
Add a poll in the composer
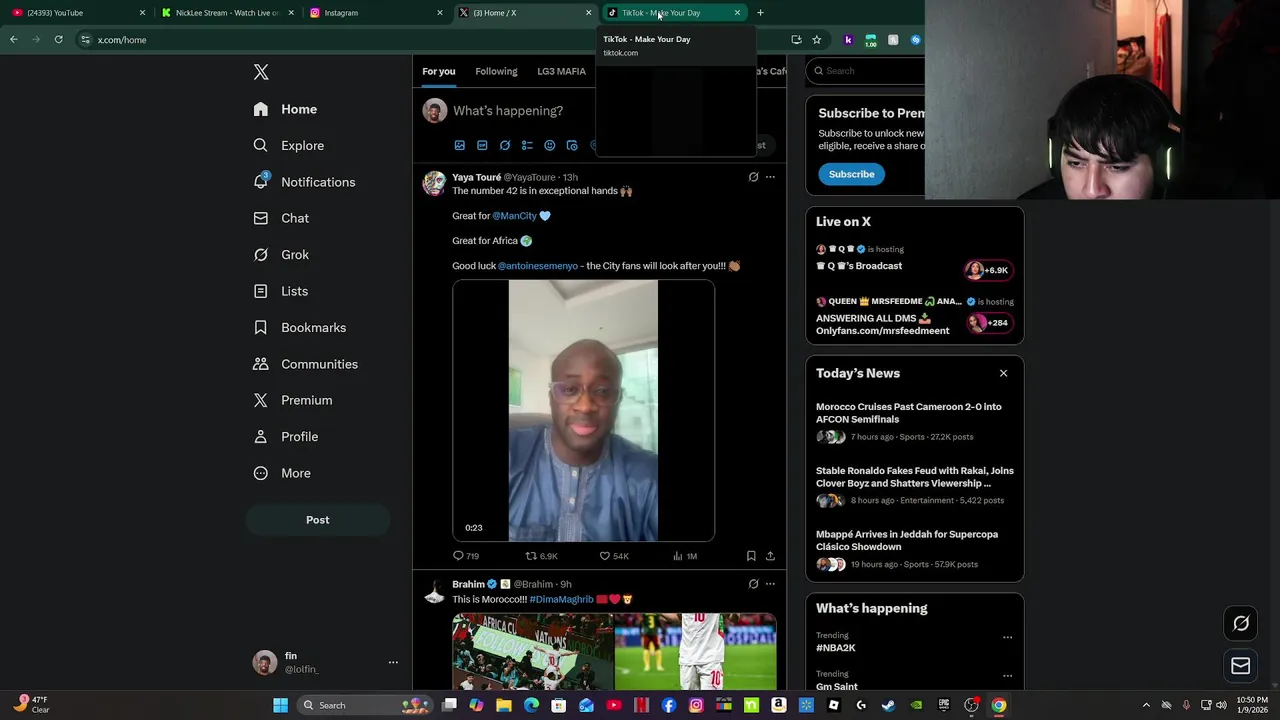click(527, 146)
